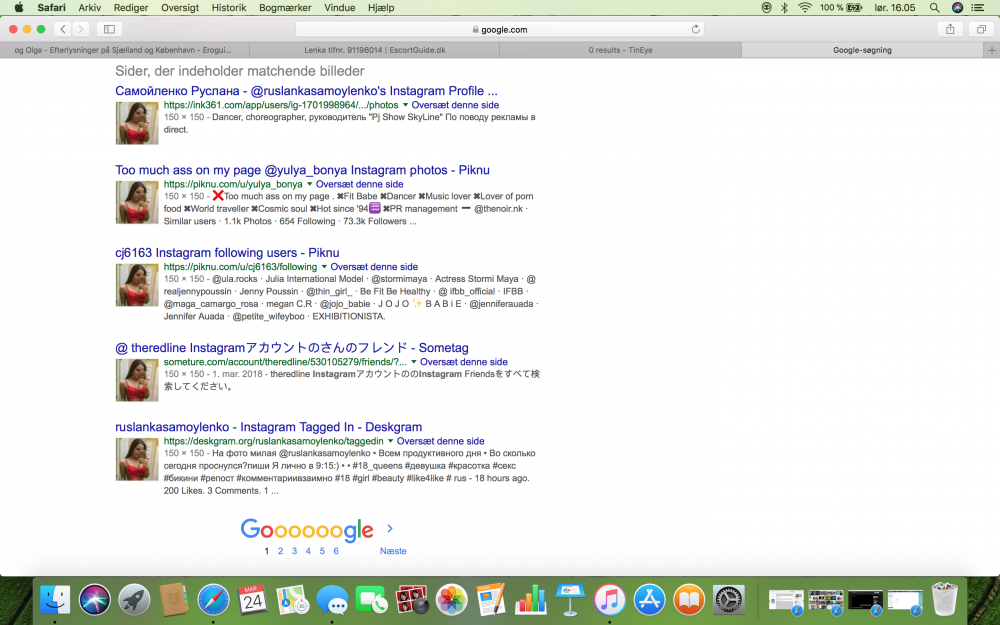Click the next-page chevron beside Google logo

pyautogui.click(x=390, y=529)
